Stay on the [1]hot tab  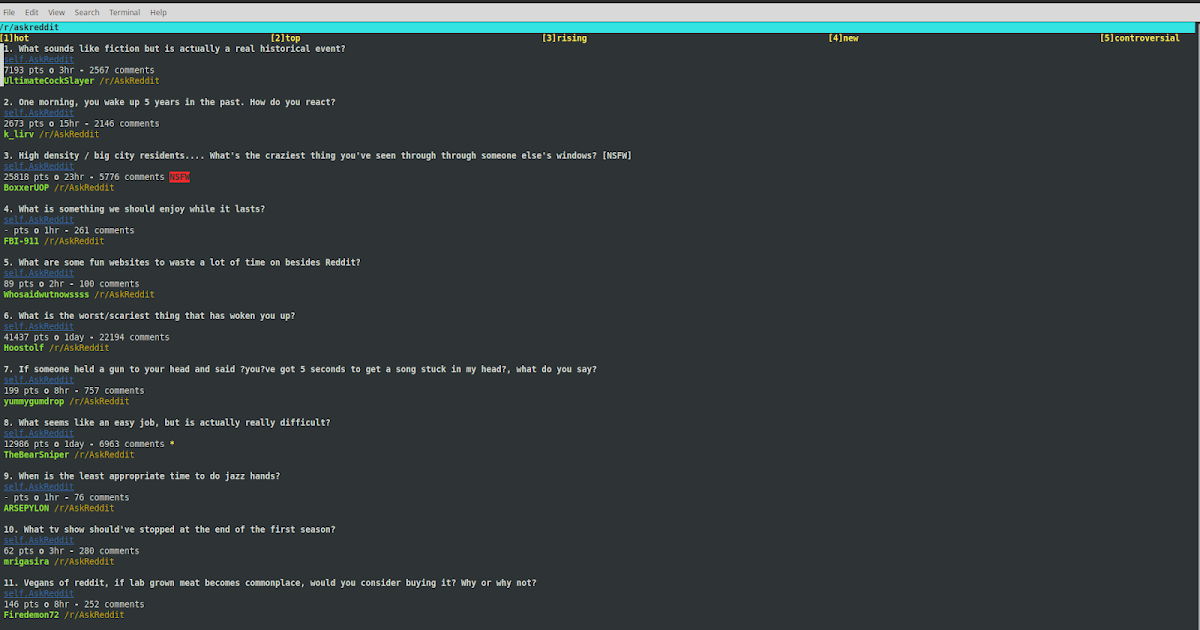(14, 37)
